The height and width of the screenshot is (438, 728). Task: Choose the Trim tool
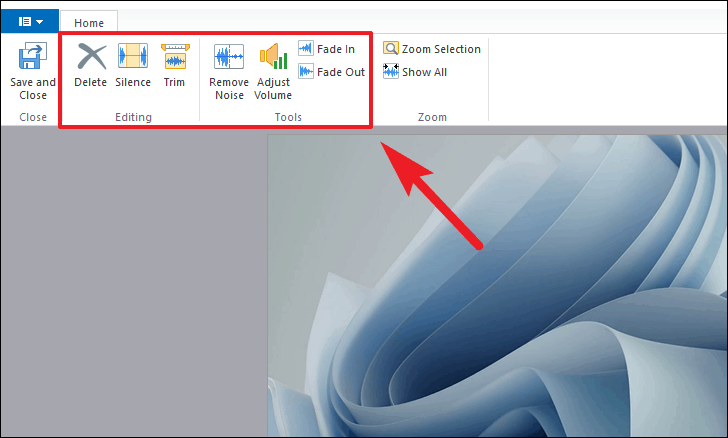click(175, 65)
